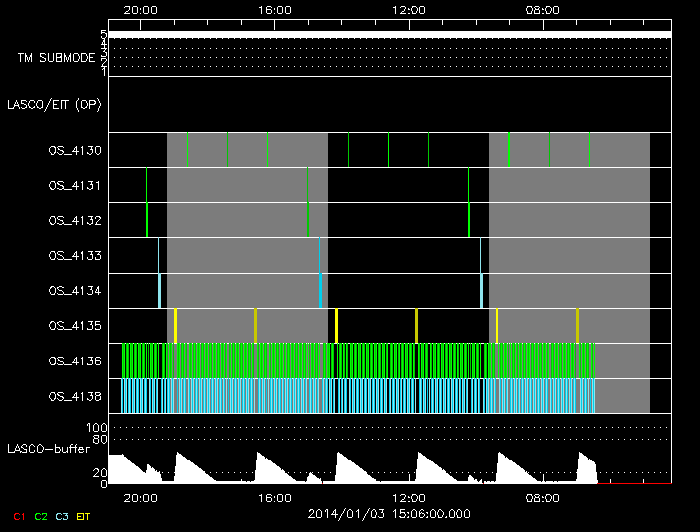Click the OS_4130 row label
Screen dimensions: 700x532
[x=75, y=150]
